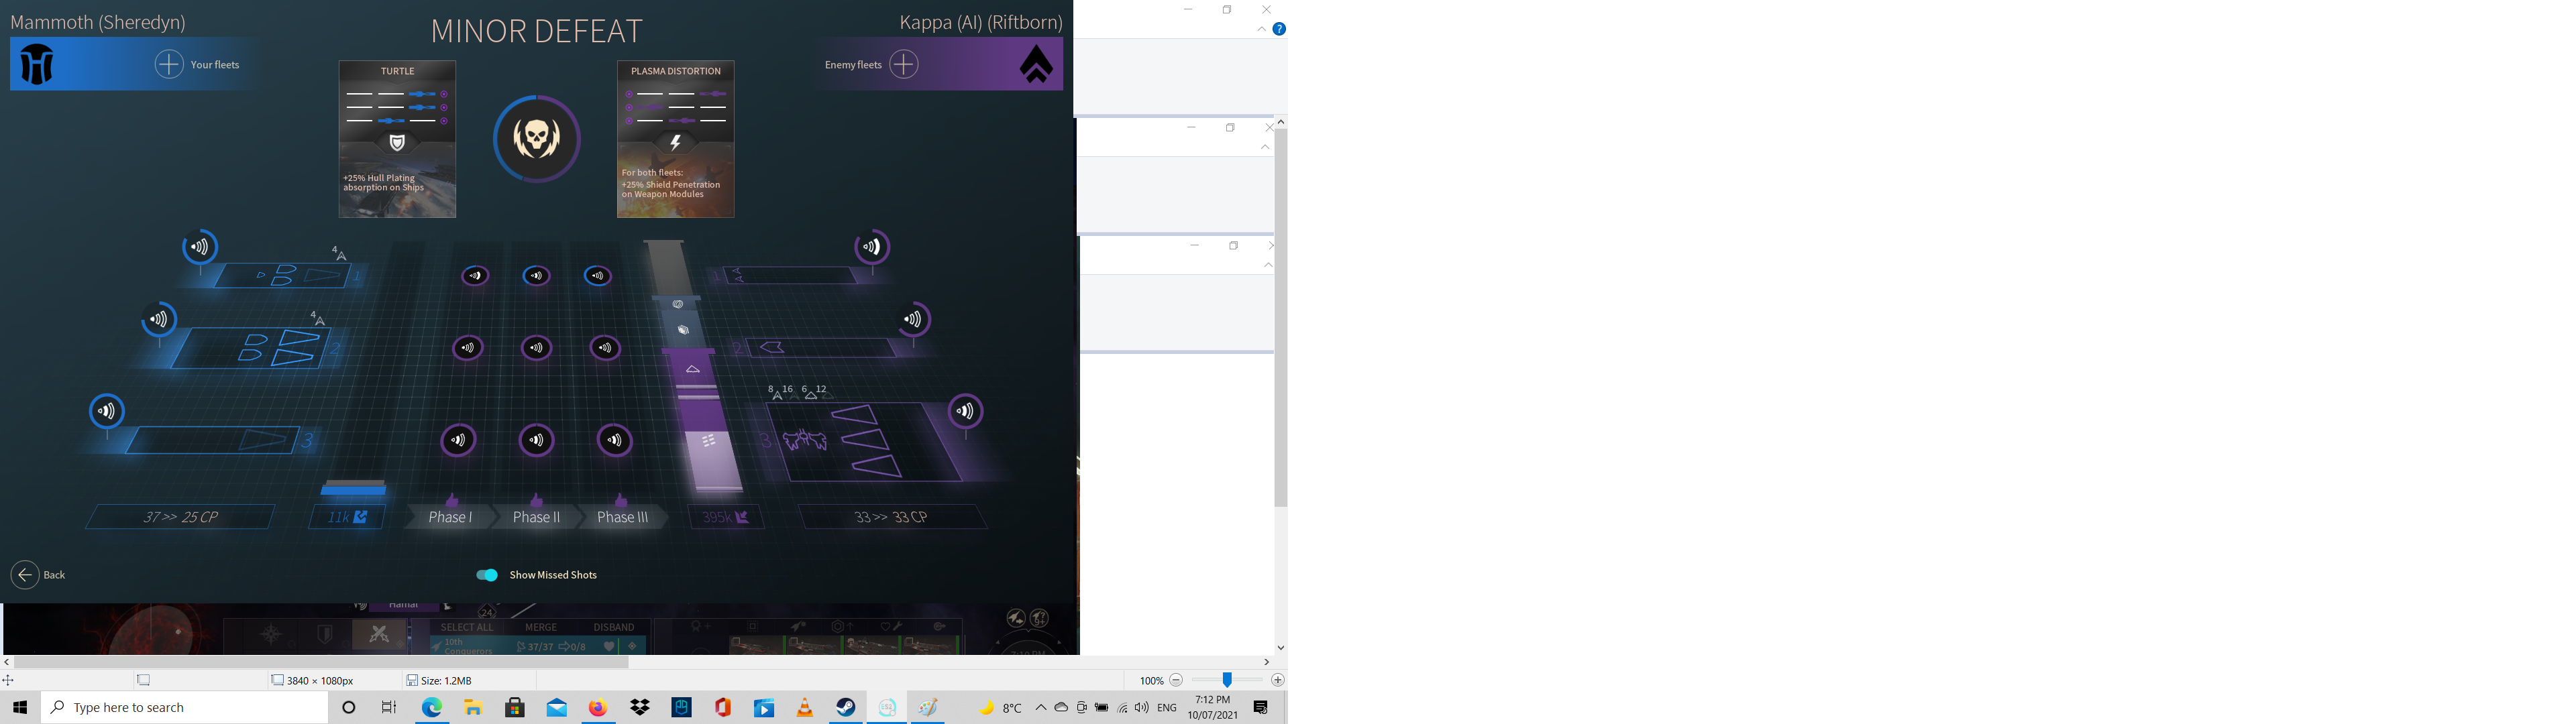Click the Plasma Distortion tactic card

(x=676, y=139)
